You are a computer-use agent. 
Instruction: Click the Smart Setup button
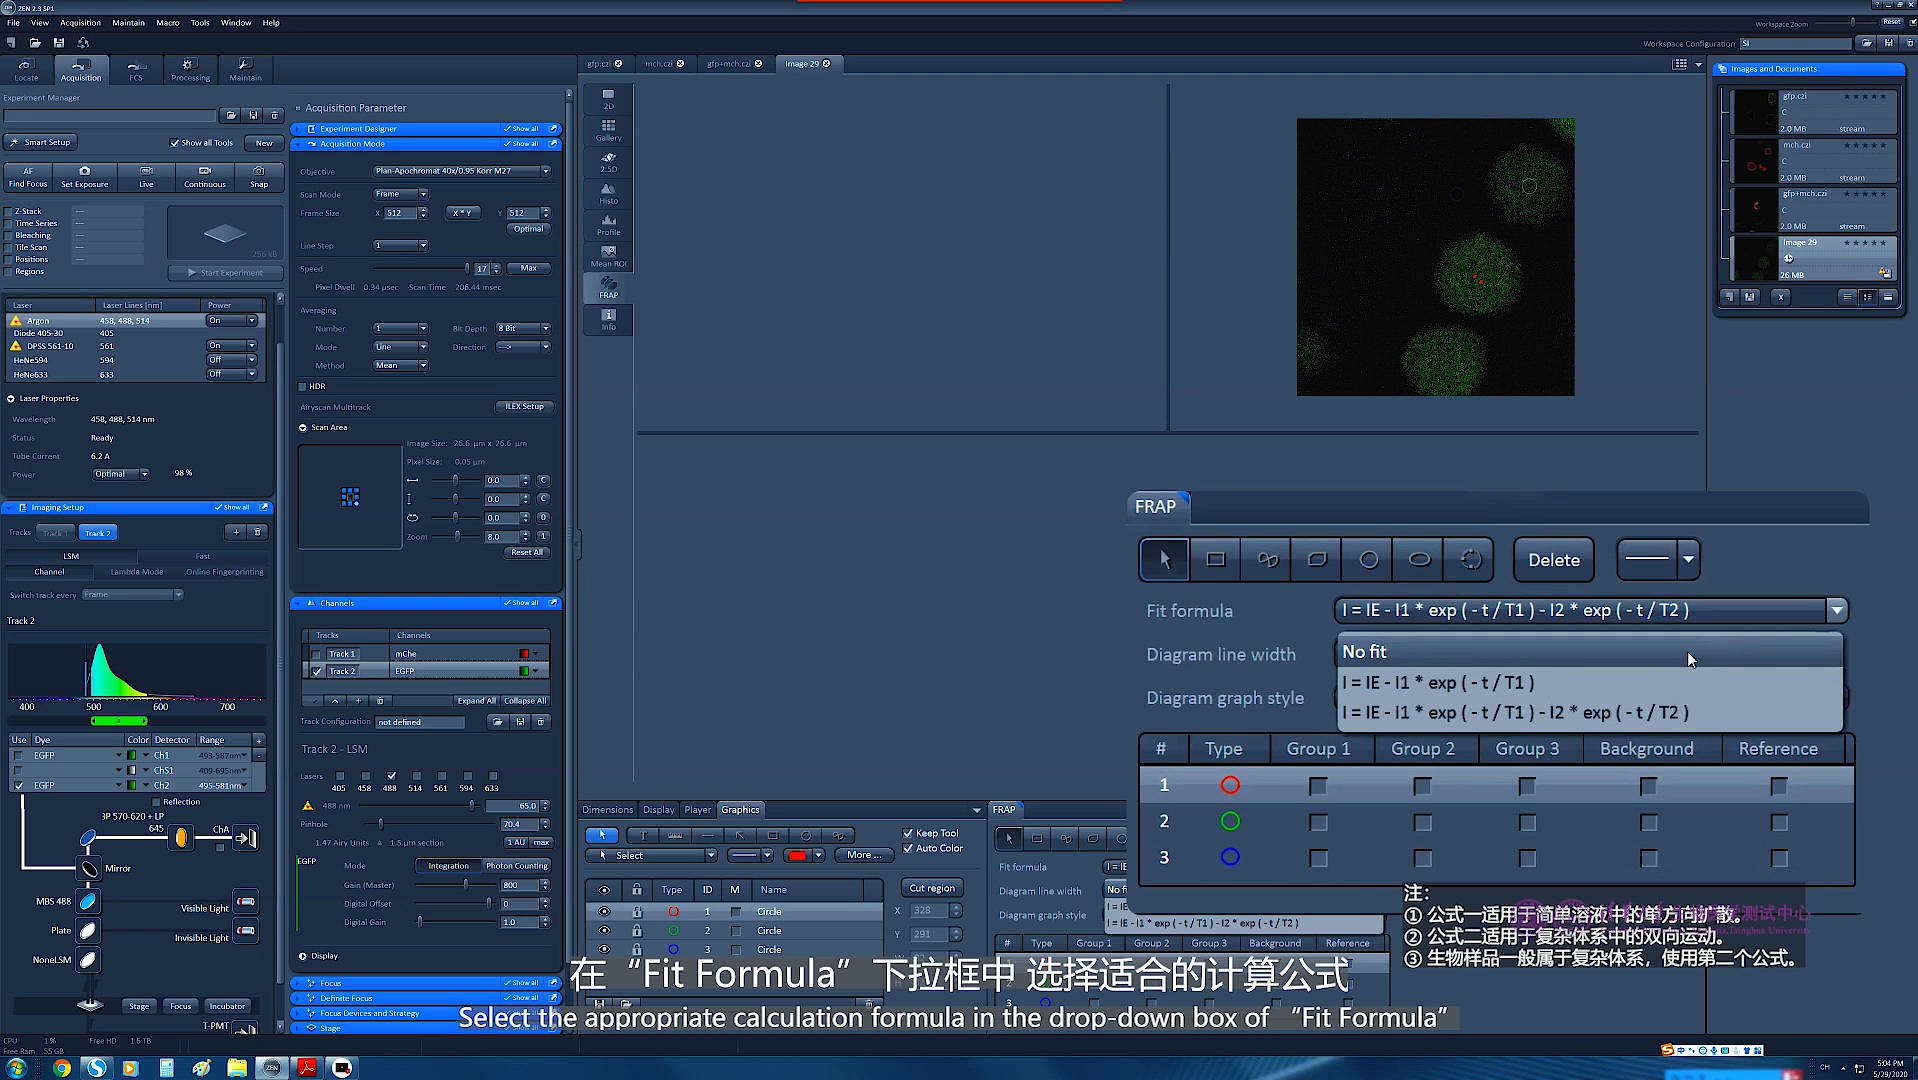pyautogui.click(x=42, y=143)
